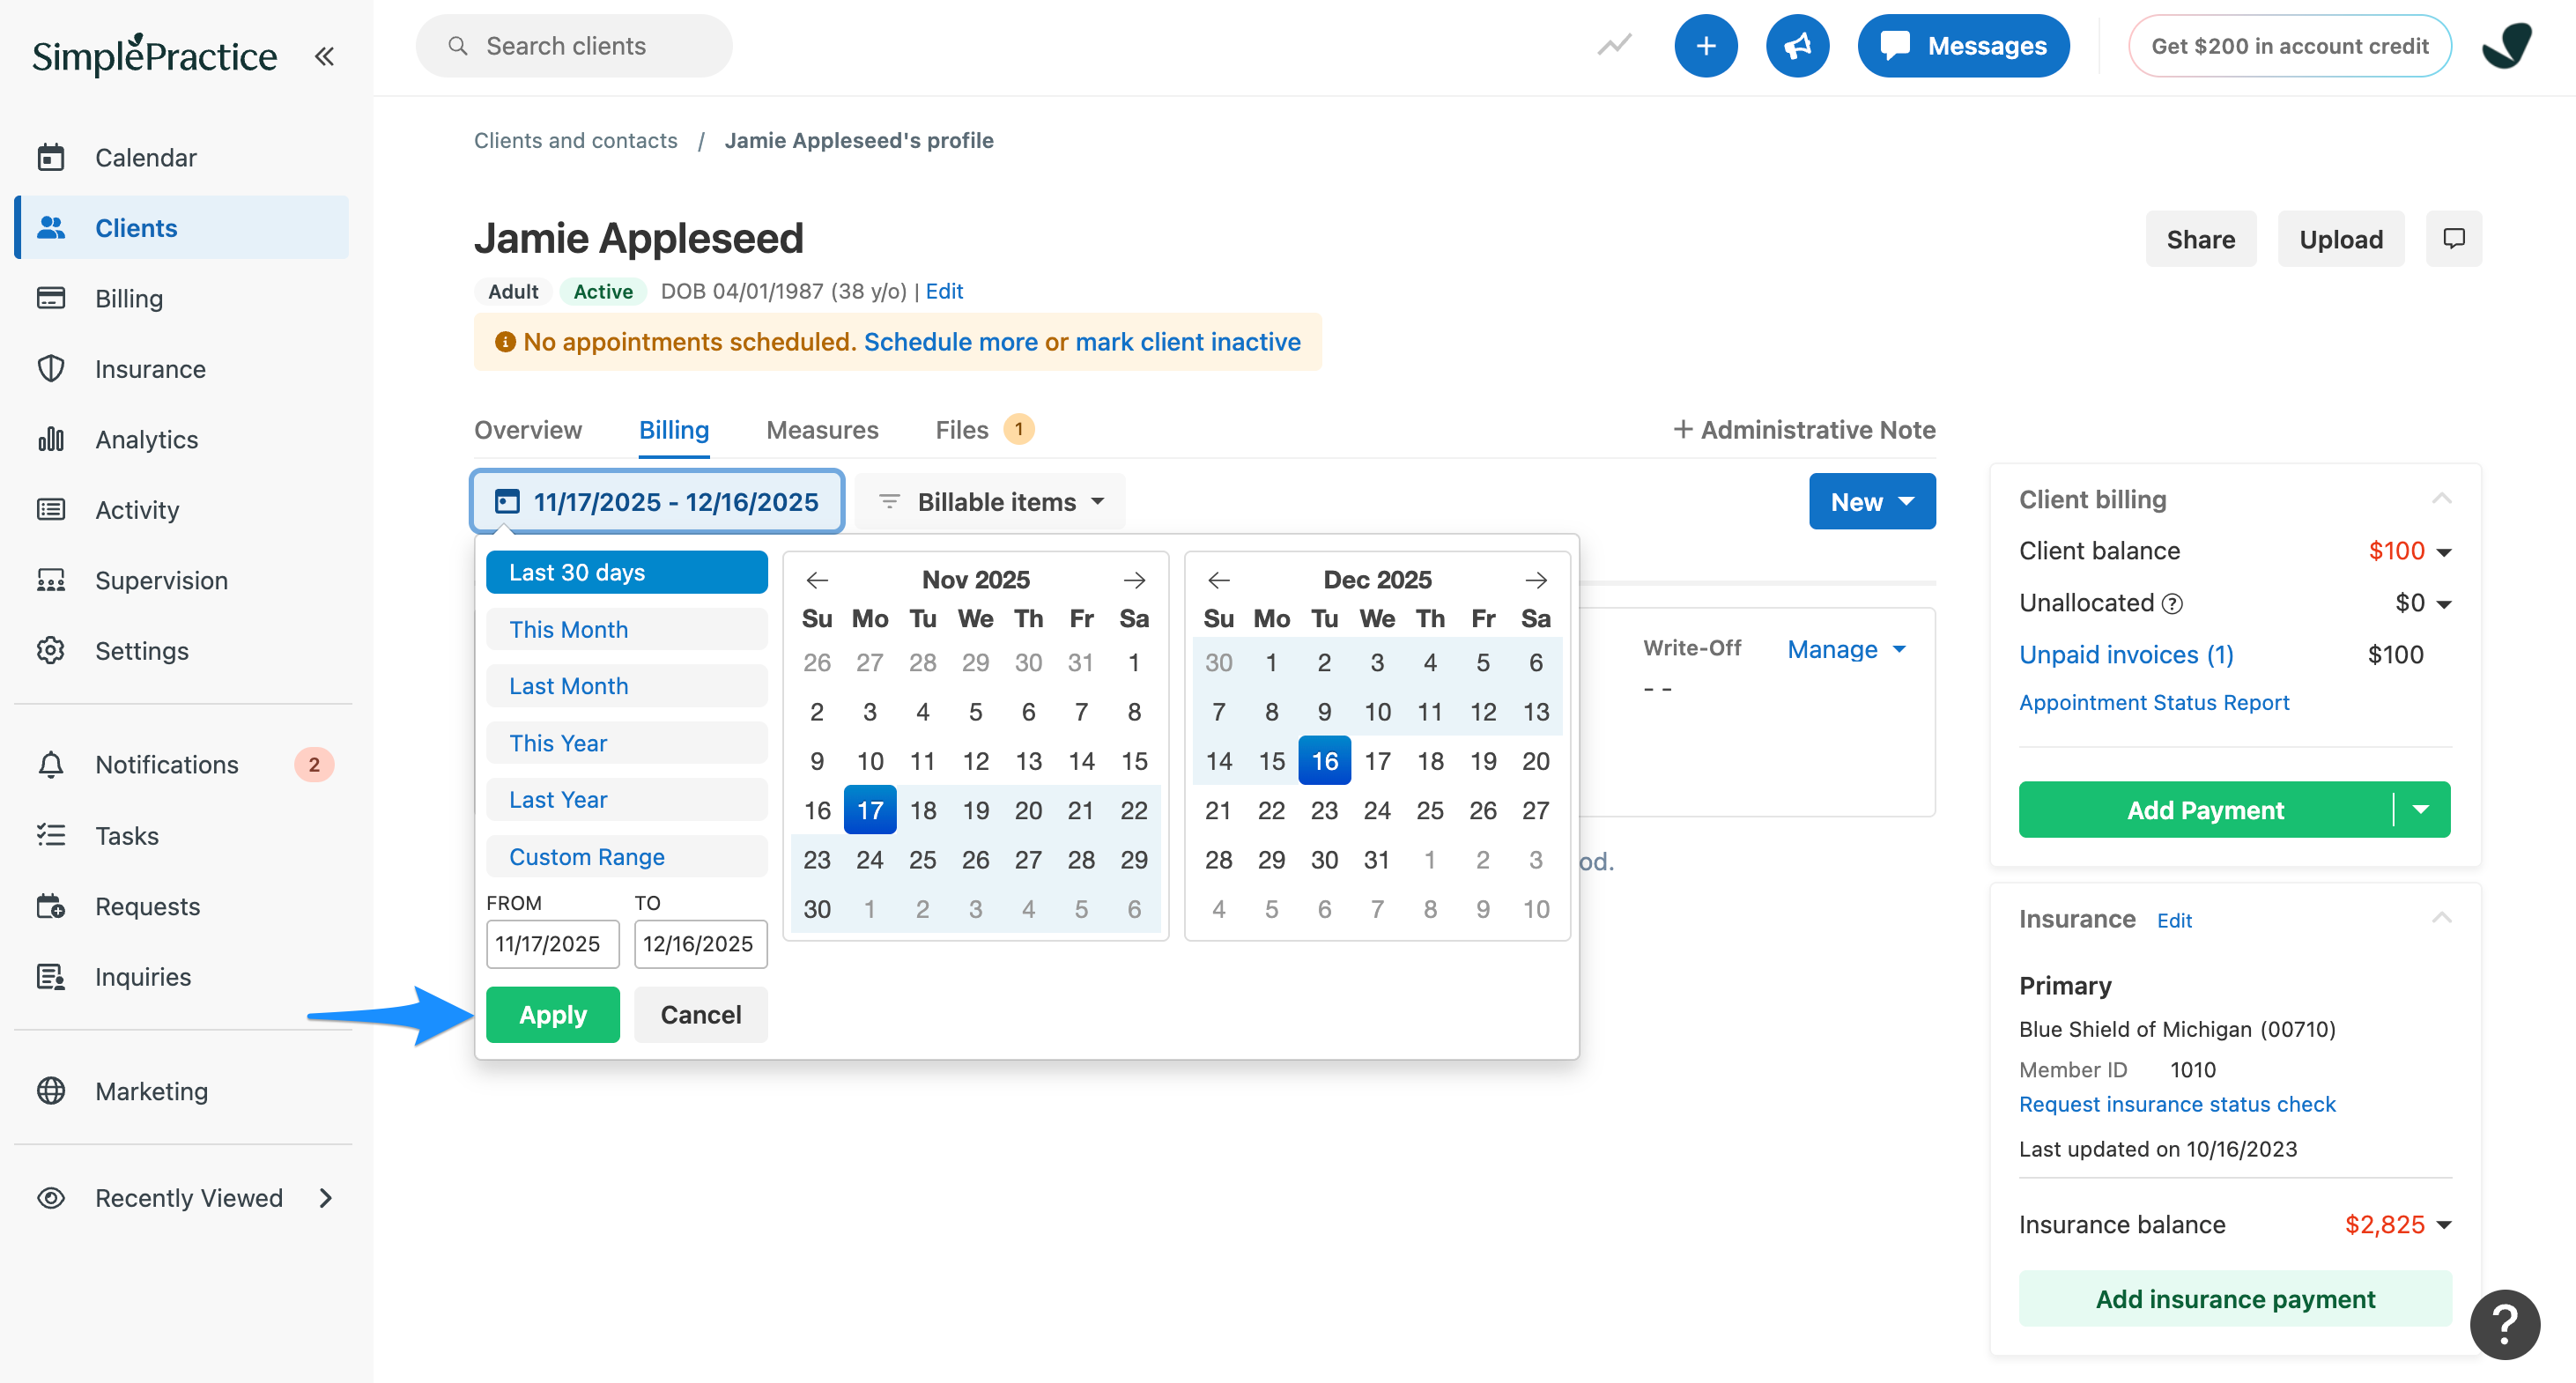The height and width of the screenshot is (1383, 2576).
Task: Switch to the Files tab
Action: coord(984,429)
